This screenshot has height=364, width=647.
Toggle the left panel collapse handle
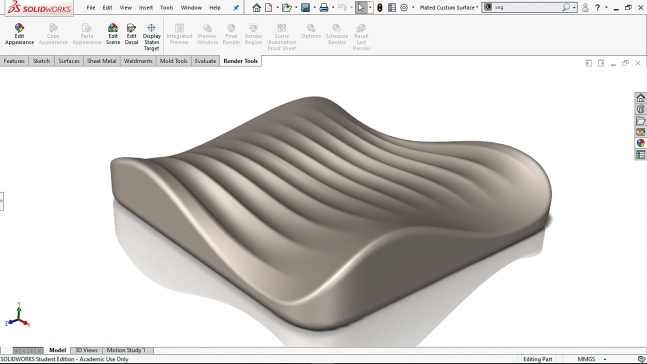click(x=2, y=201)
